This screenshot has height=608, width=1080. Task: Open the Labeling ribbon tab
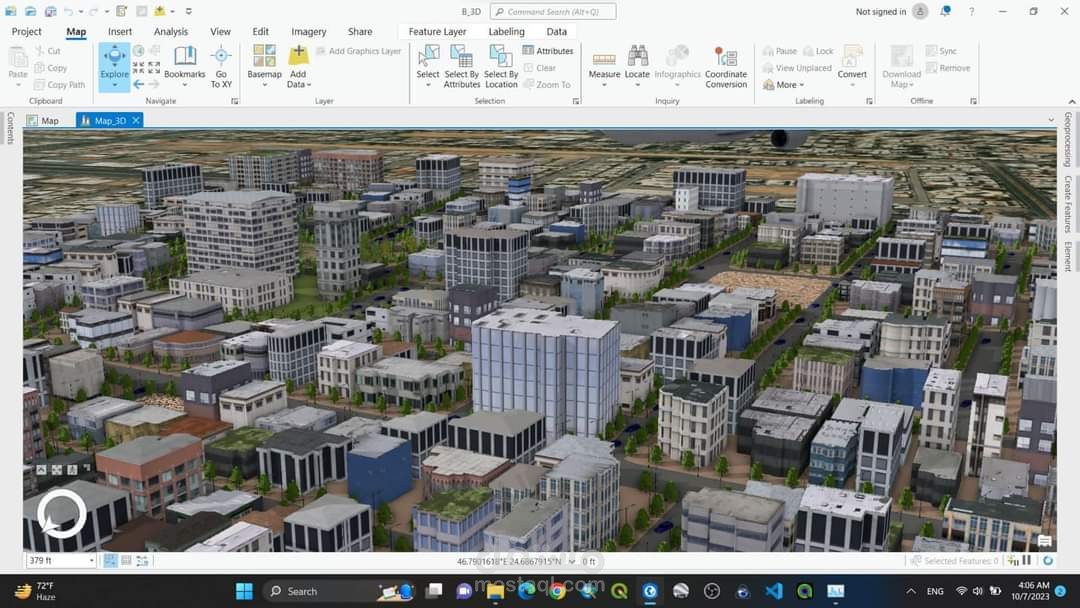[506, 32]
